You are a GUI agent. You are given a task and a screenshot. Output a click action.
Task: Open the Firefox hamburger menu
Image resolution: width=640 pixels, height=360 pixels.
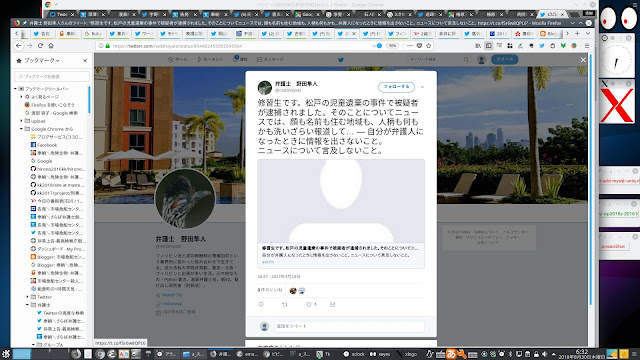tap(587, 46)
